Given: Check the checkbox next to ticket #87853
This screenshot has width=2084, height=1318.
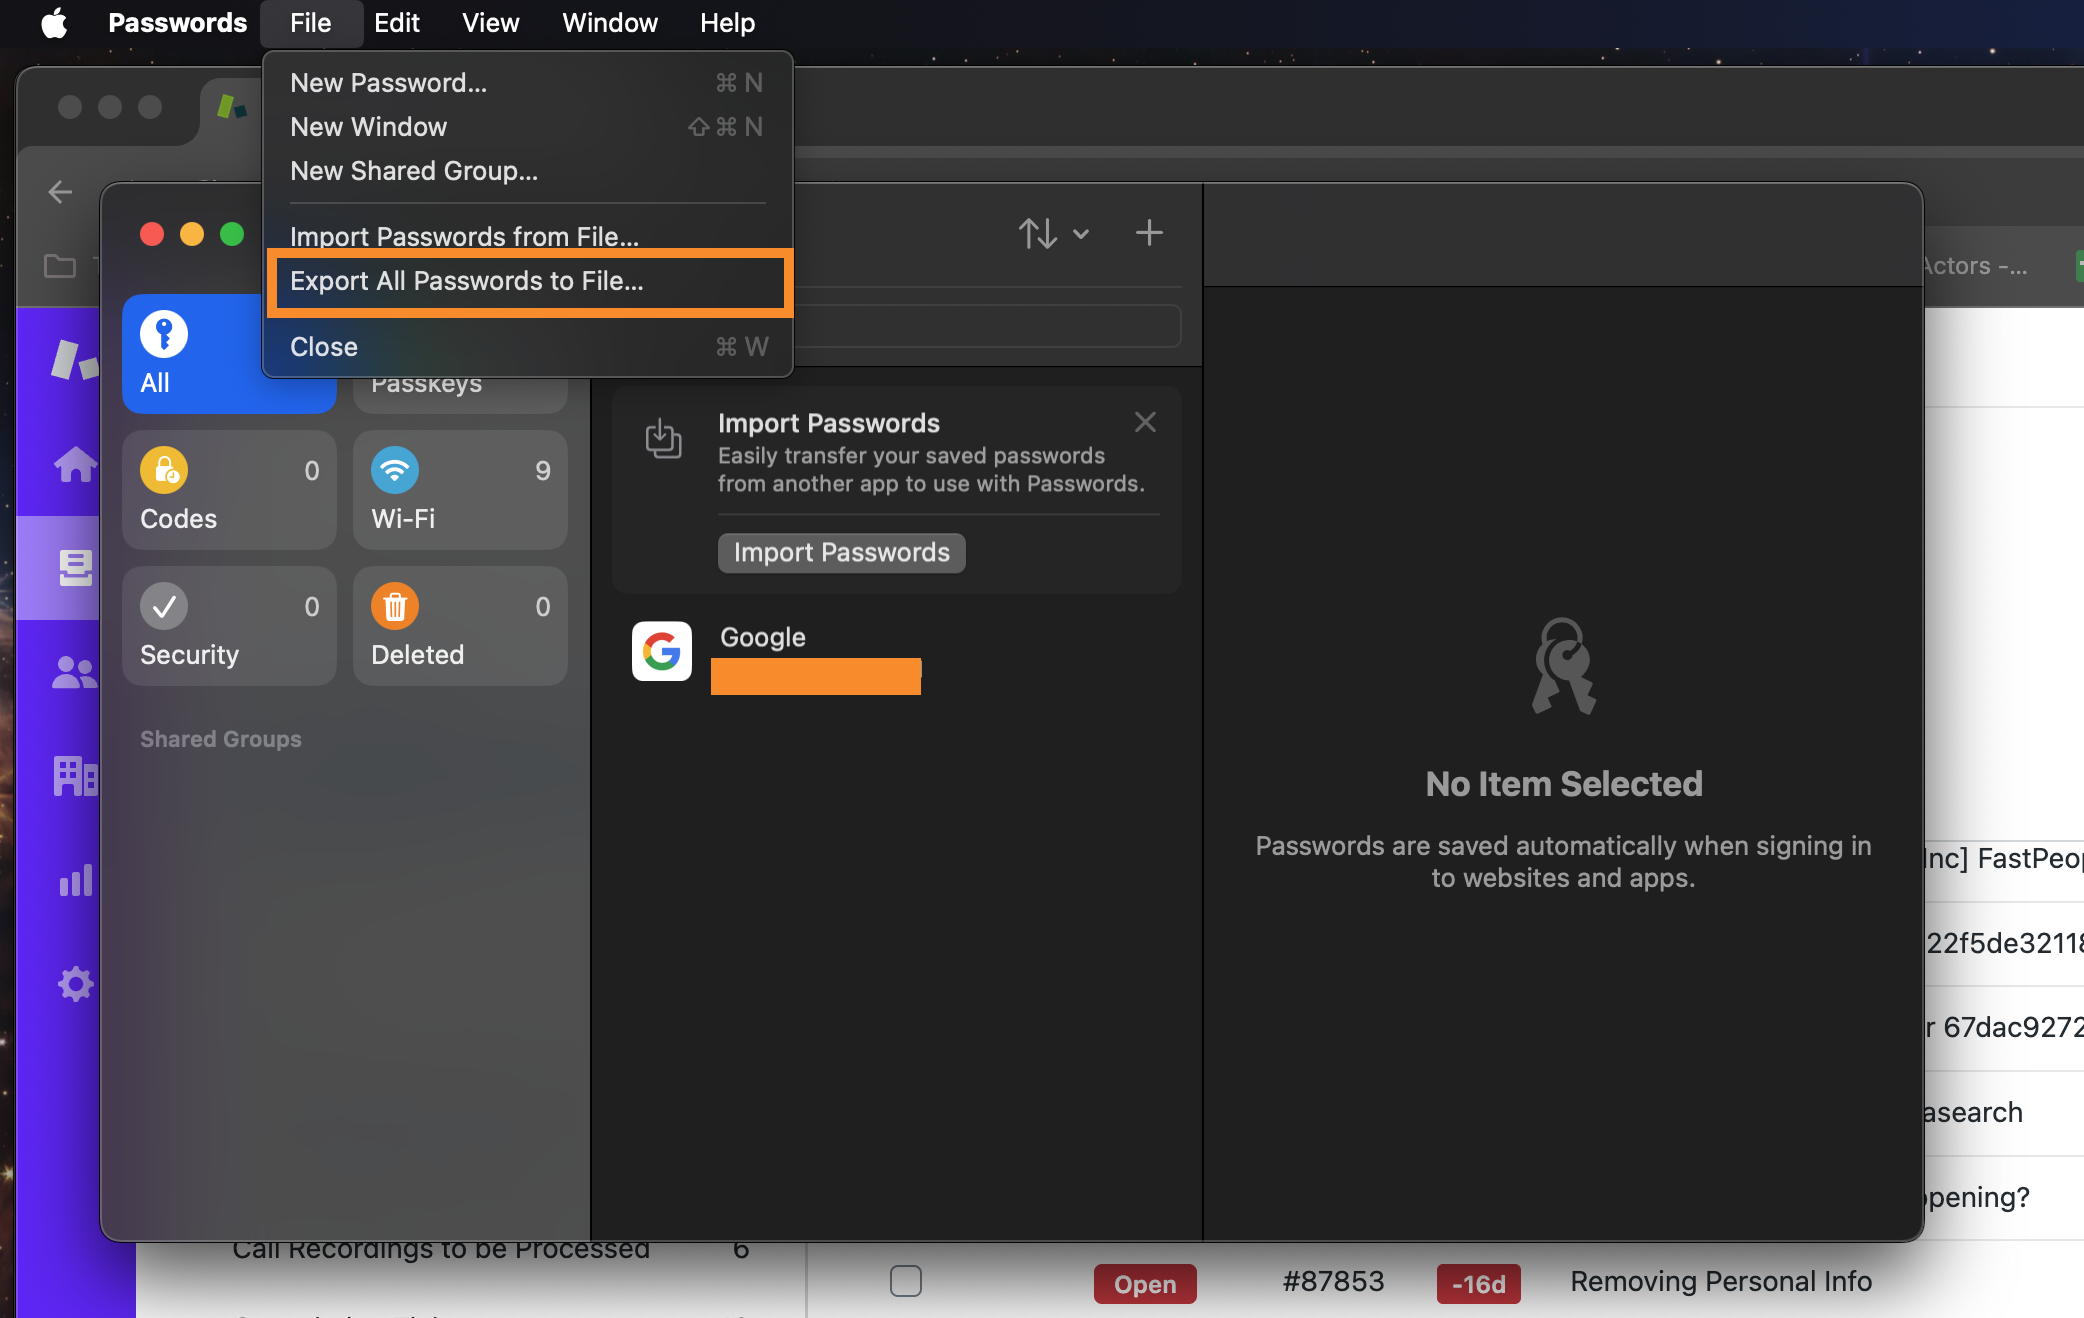Looking at the screenshot, I should pyautogui.click(x=905, y=1281).
